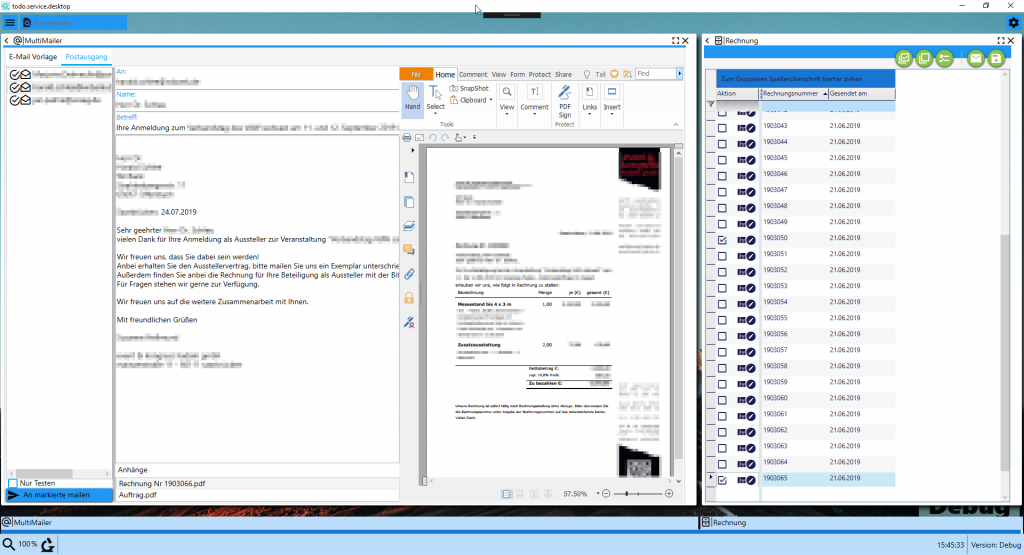Click the SnapShot camera tool
1024x555 pixels.
pyautogui.click(x=469, y=88)
